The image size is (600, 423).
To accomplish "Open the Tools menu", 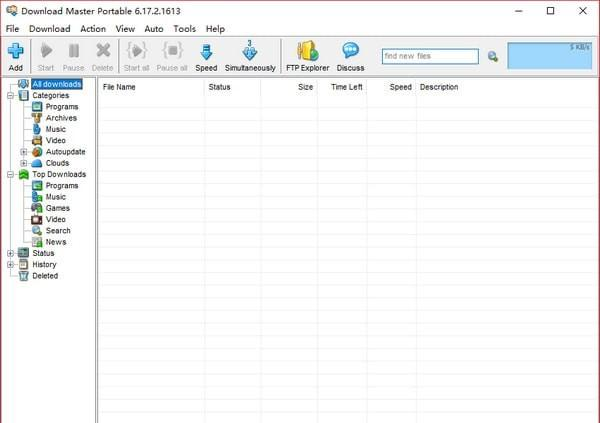I will (x=184, y=29).
